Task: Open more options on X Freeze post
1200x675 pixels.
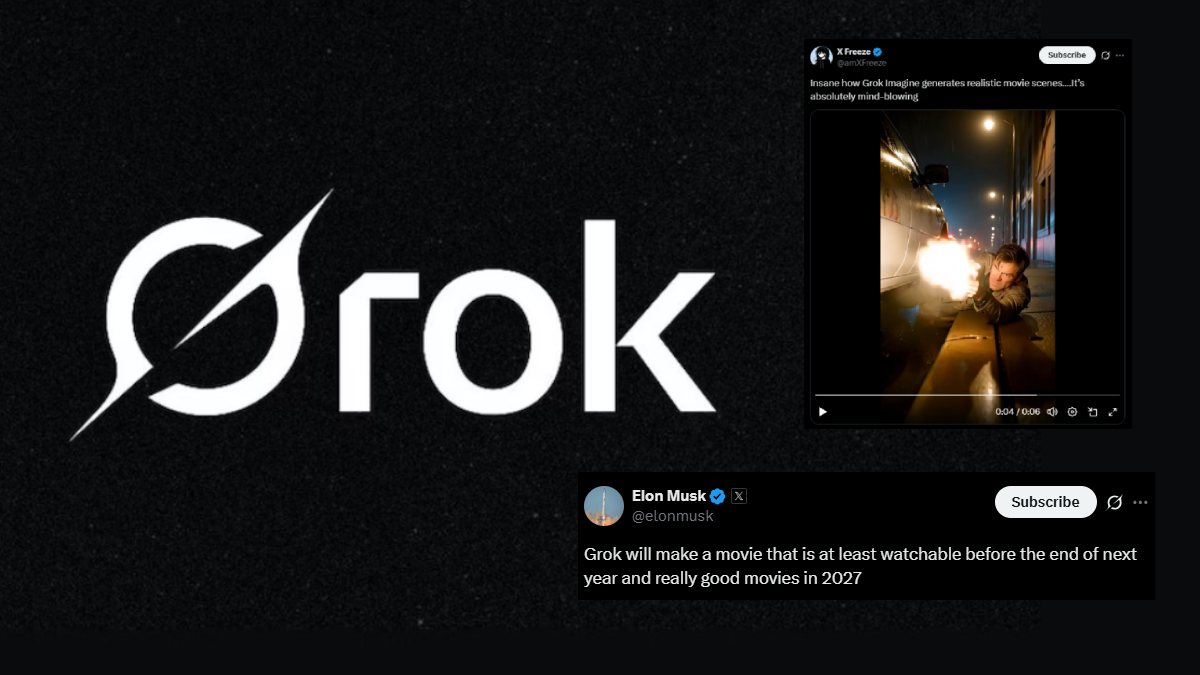Action: coord(1120,55)
